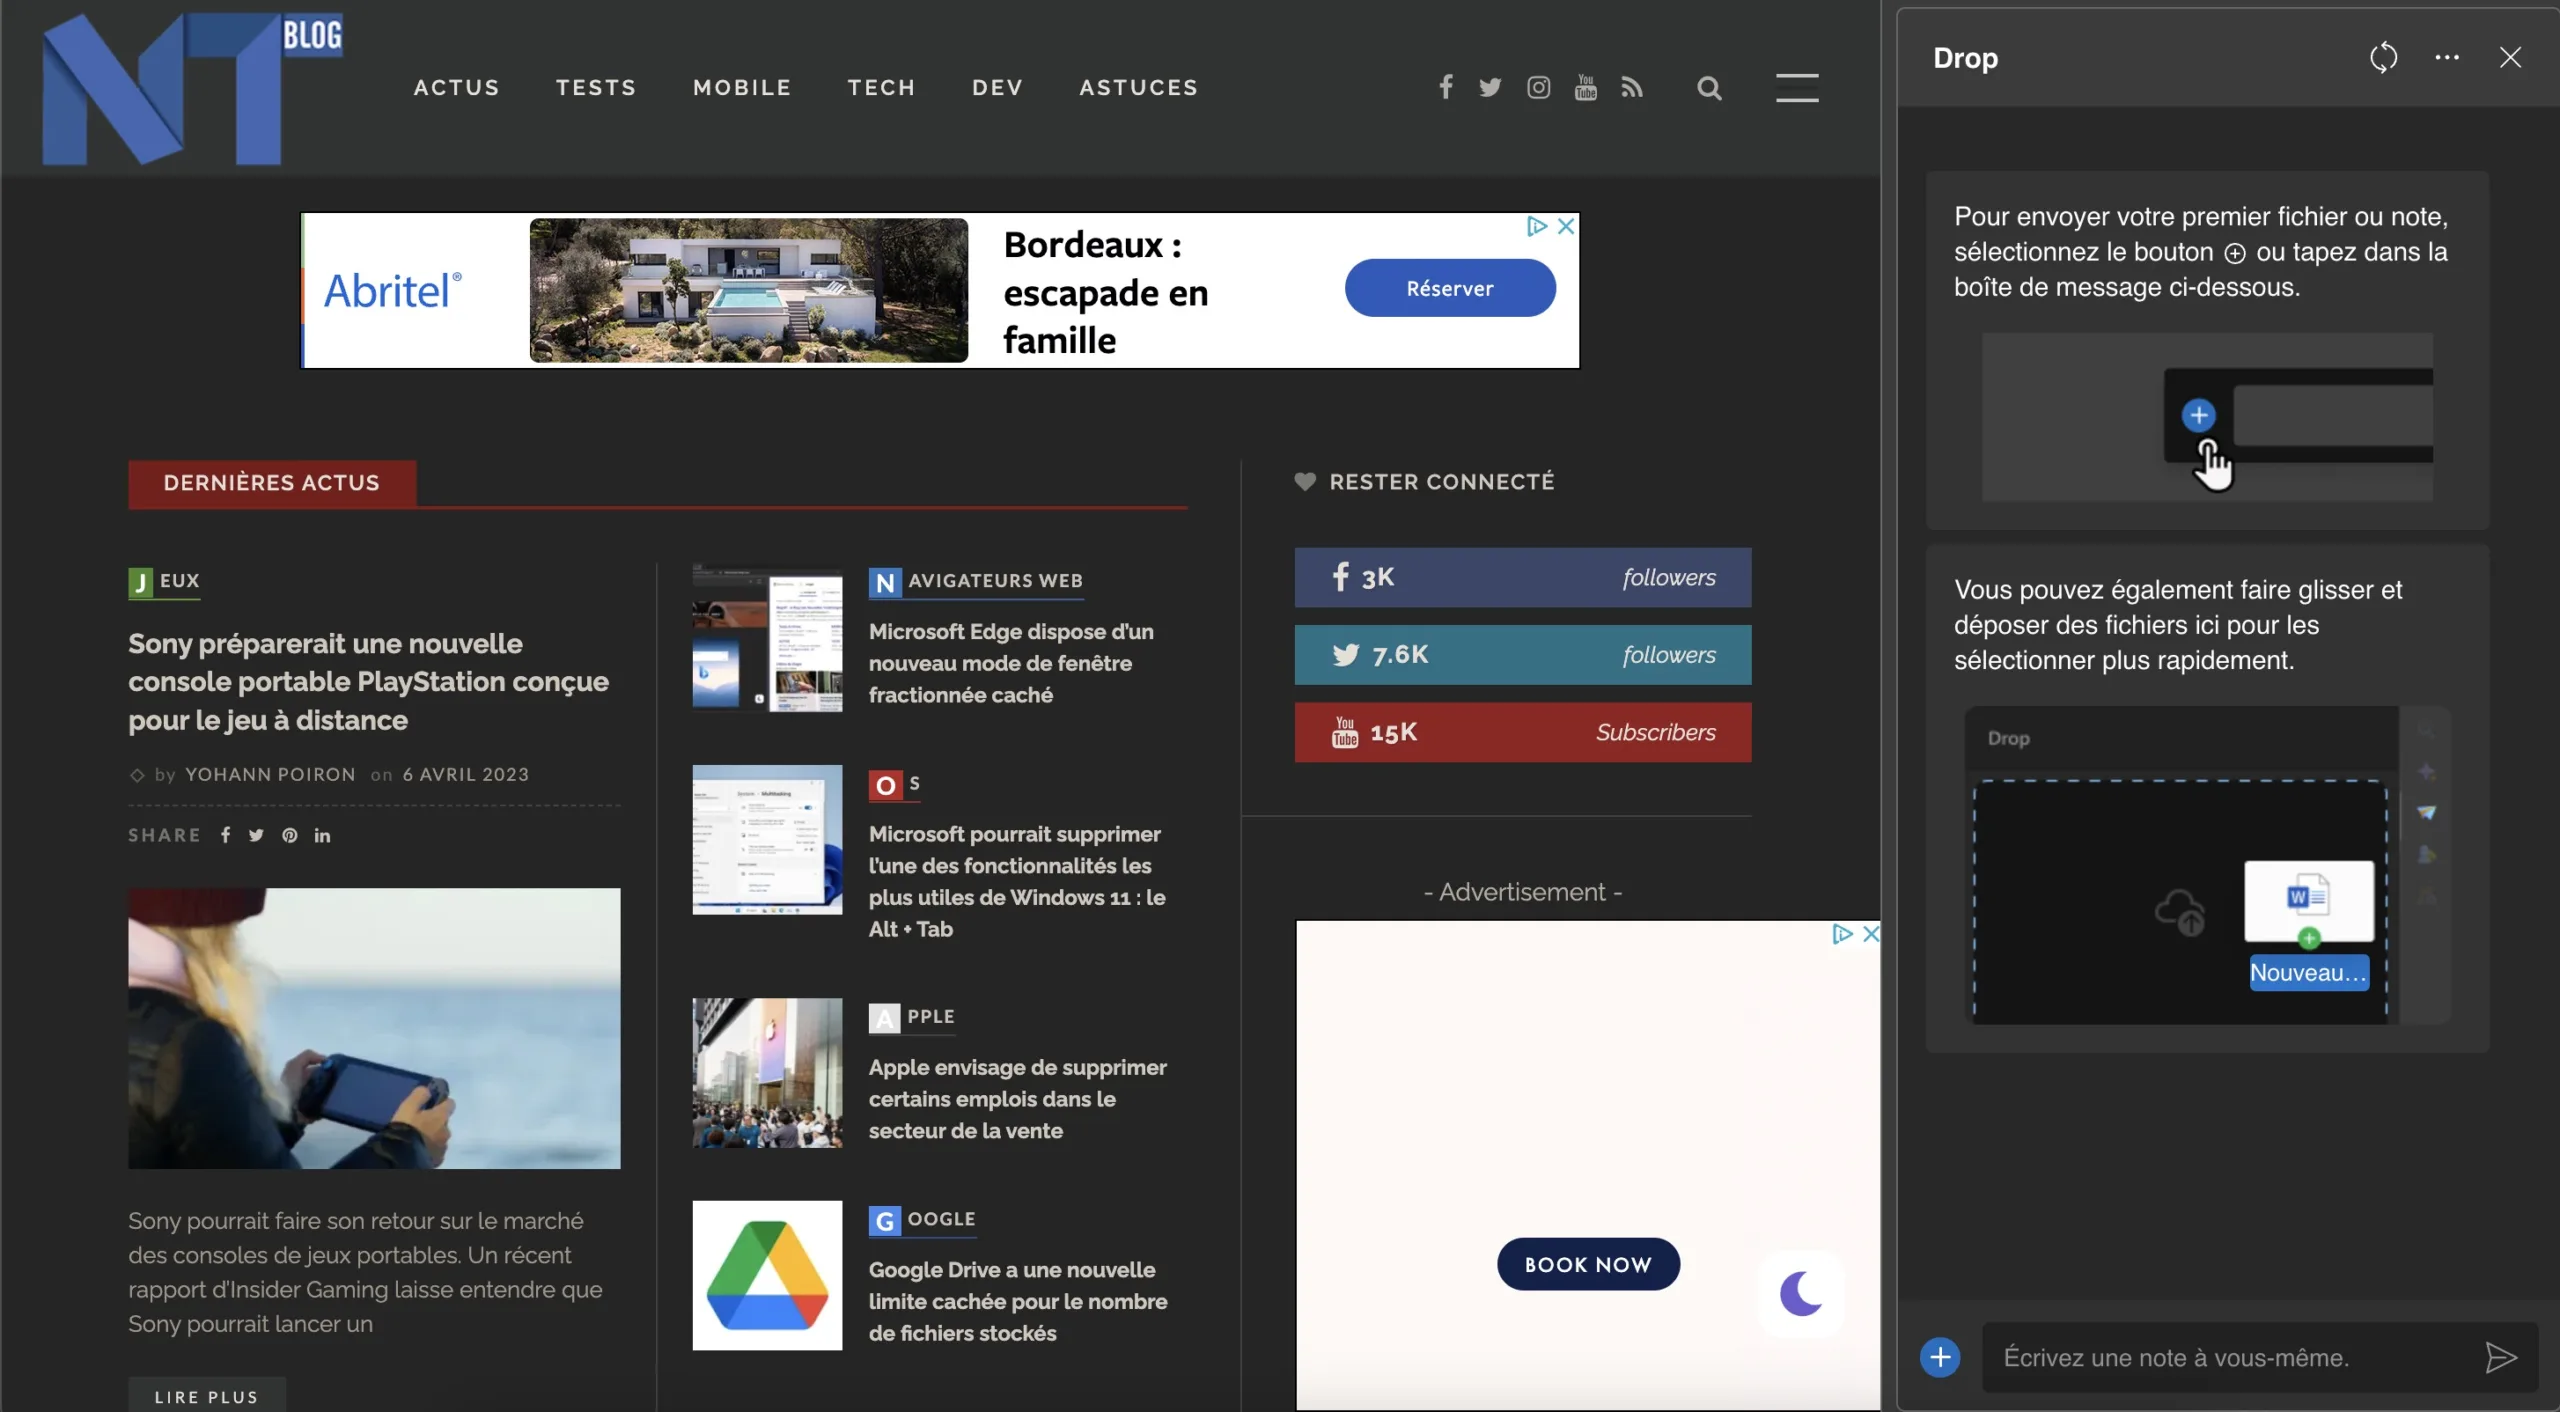Click the Abritel villa ad image

[x=749, y=290]
